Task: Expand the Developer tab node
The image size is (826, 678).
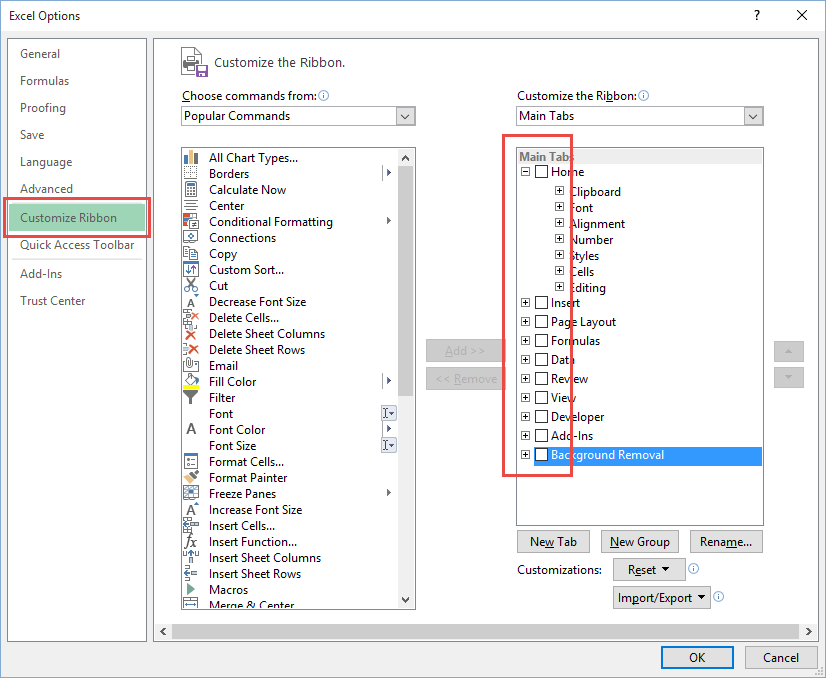Action: point(525,417)
